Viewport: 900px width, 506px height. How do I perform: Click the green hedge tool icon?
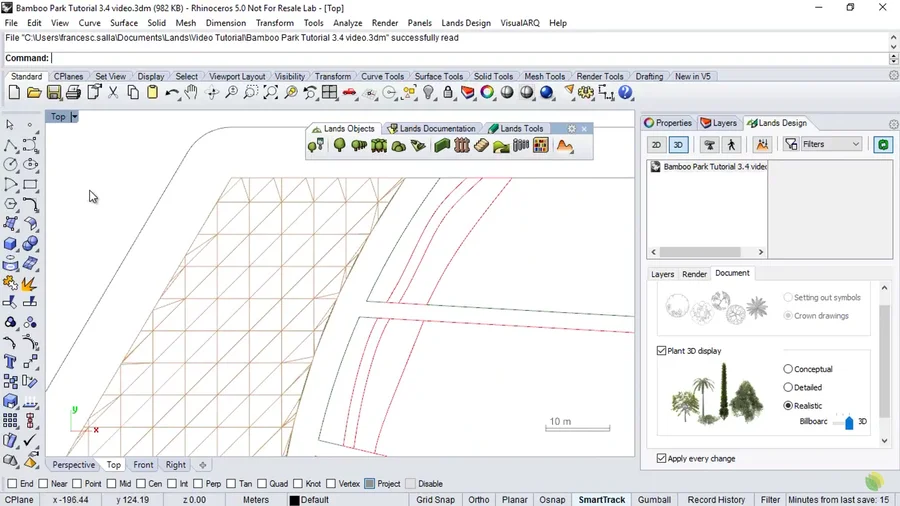pyautogui.click(x=441, y=146)
